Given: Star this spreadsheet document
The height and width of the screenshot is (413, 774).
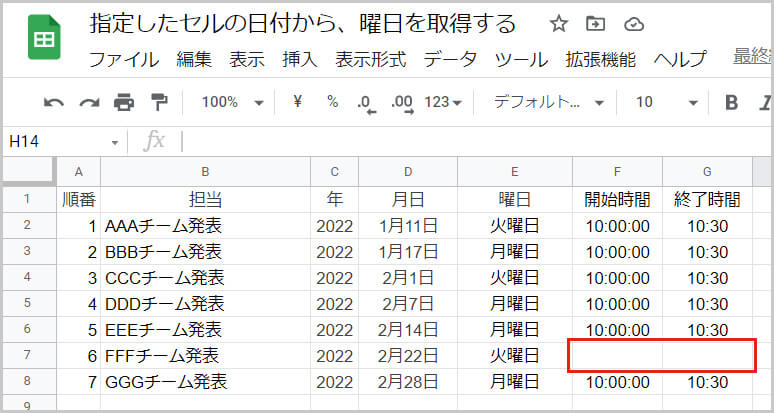Looking at the screenshot, I should 559,24.
